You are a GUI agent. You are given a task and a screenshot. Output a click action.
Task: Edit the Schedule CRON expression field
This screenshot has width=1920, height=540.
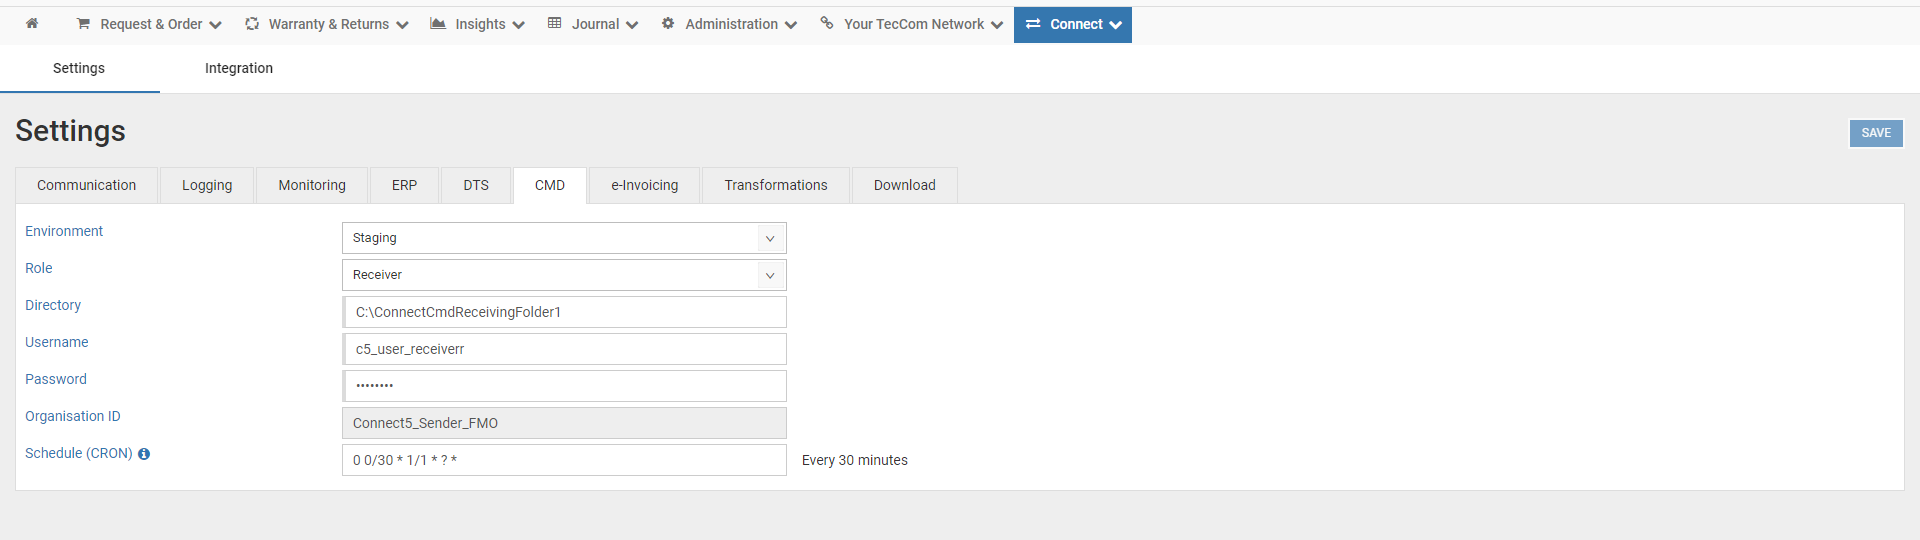(564, 460)
